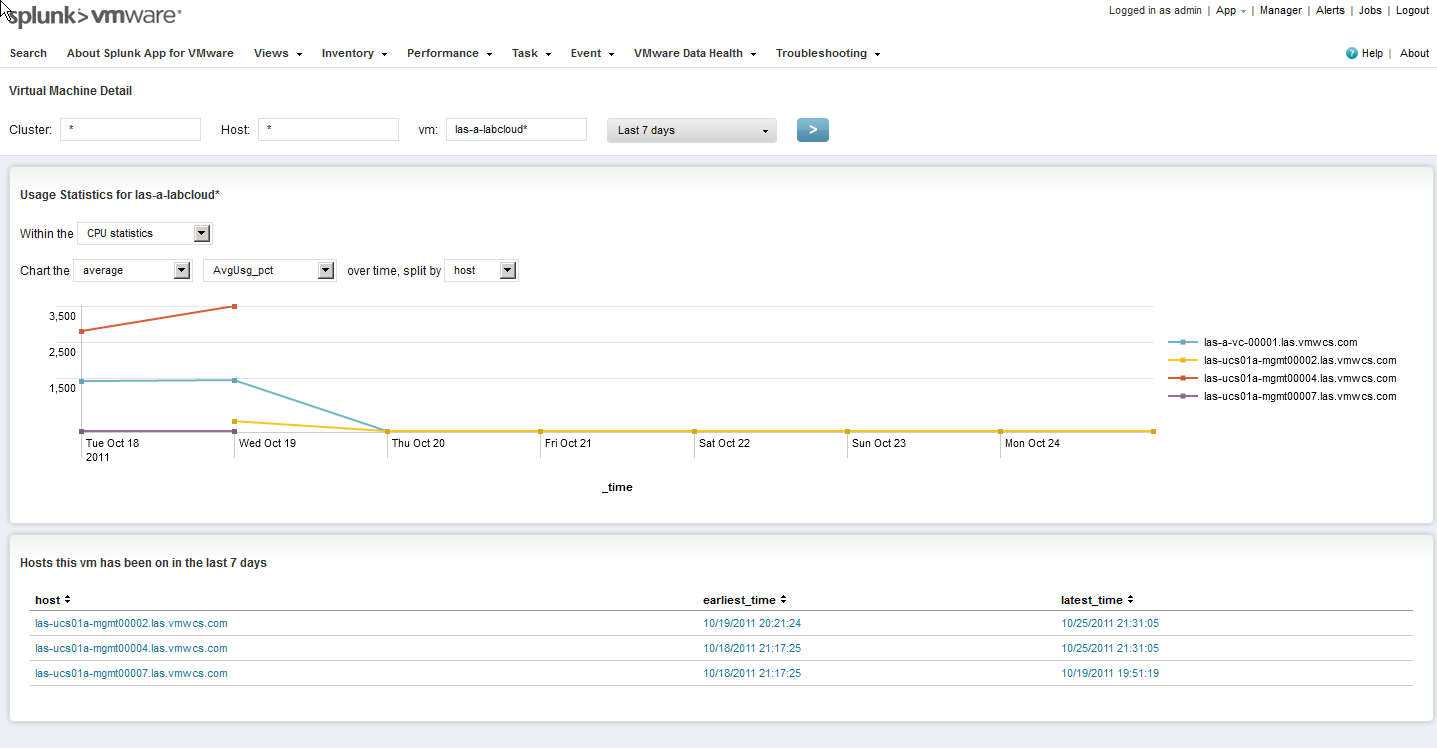Open host las-ucs01a-mgmt00004 in table
This screenshot has width=1437, height=748.
131,648
